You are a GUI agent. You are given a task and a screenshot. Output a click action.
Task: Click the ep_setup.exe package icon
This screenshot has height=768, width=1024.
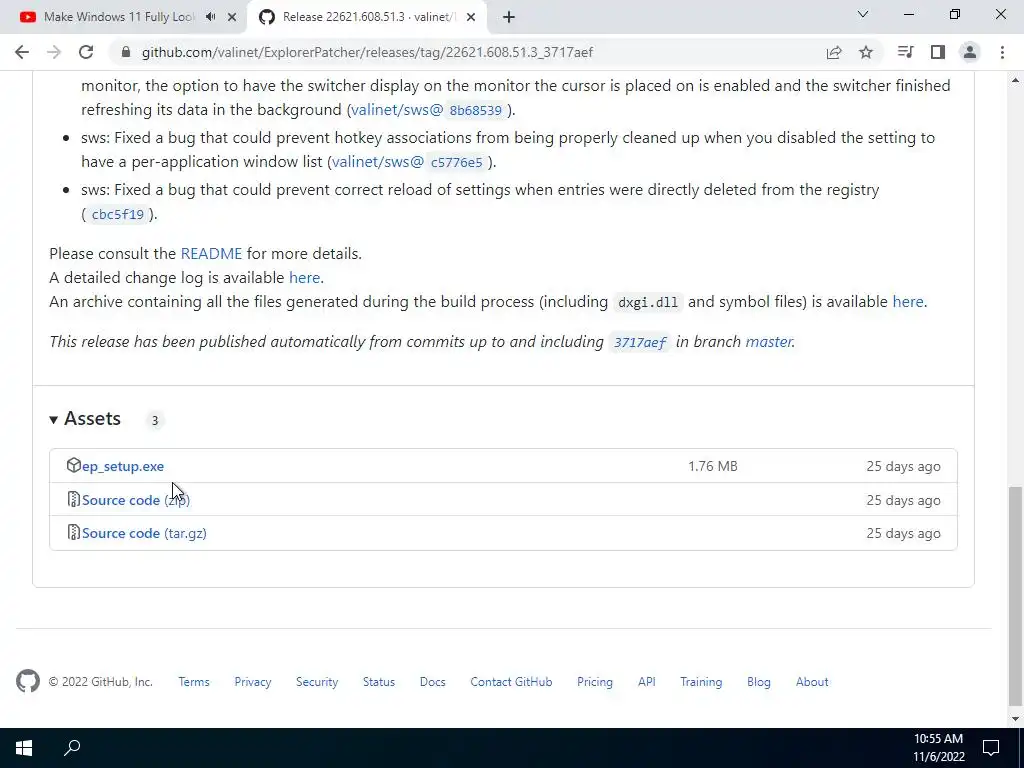(x=73, y=465)
